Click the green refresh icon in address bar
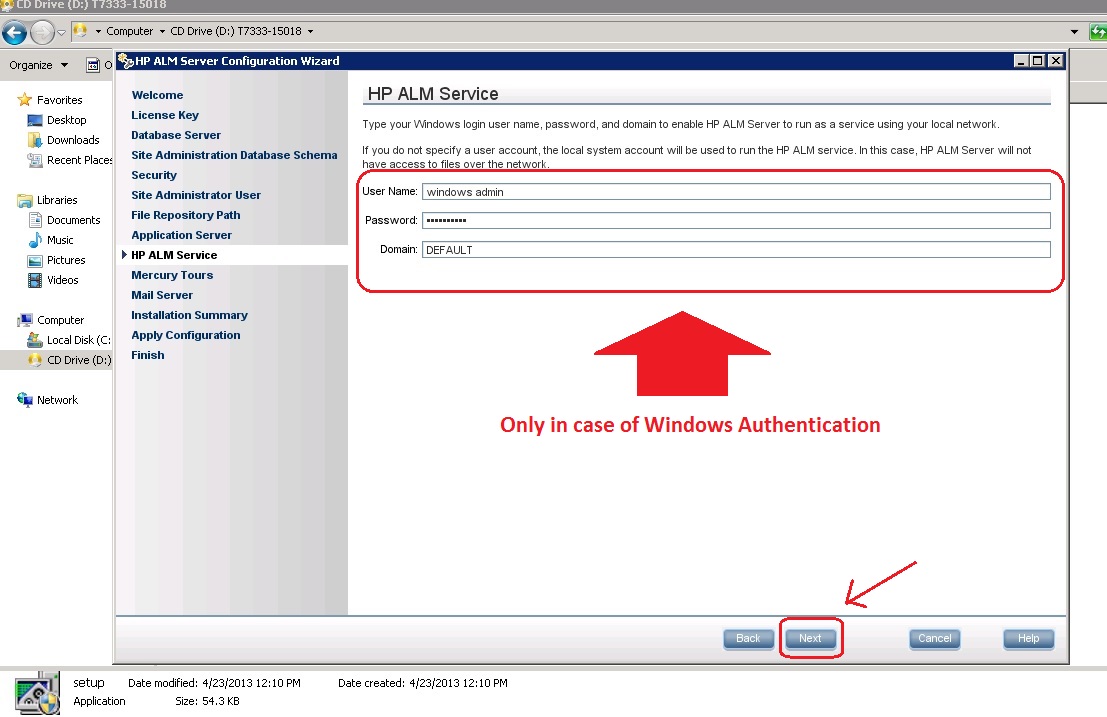The height and width of the screenshot is (717, 1107). 1098,32
